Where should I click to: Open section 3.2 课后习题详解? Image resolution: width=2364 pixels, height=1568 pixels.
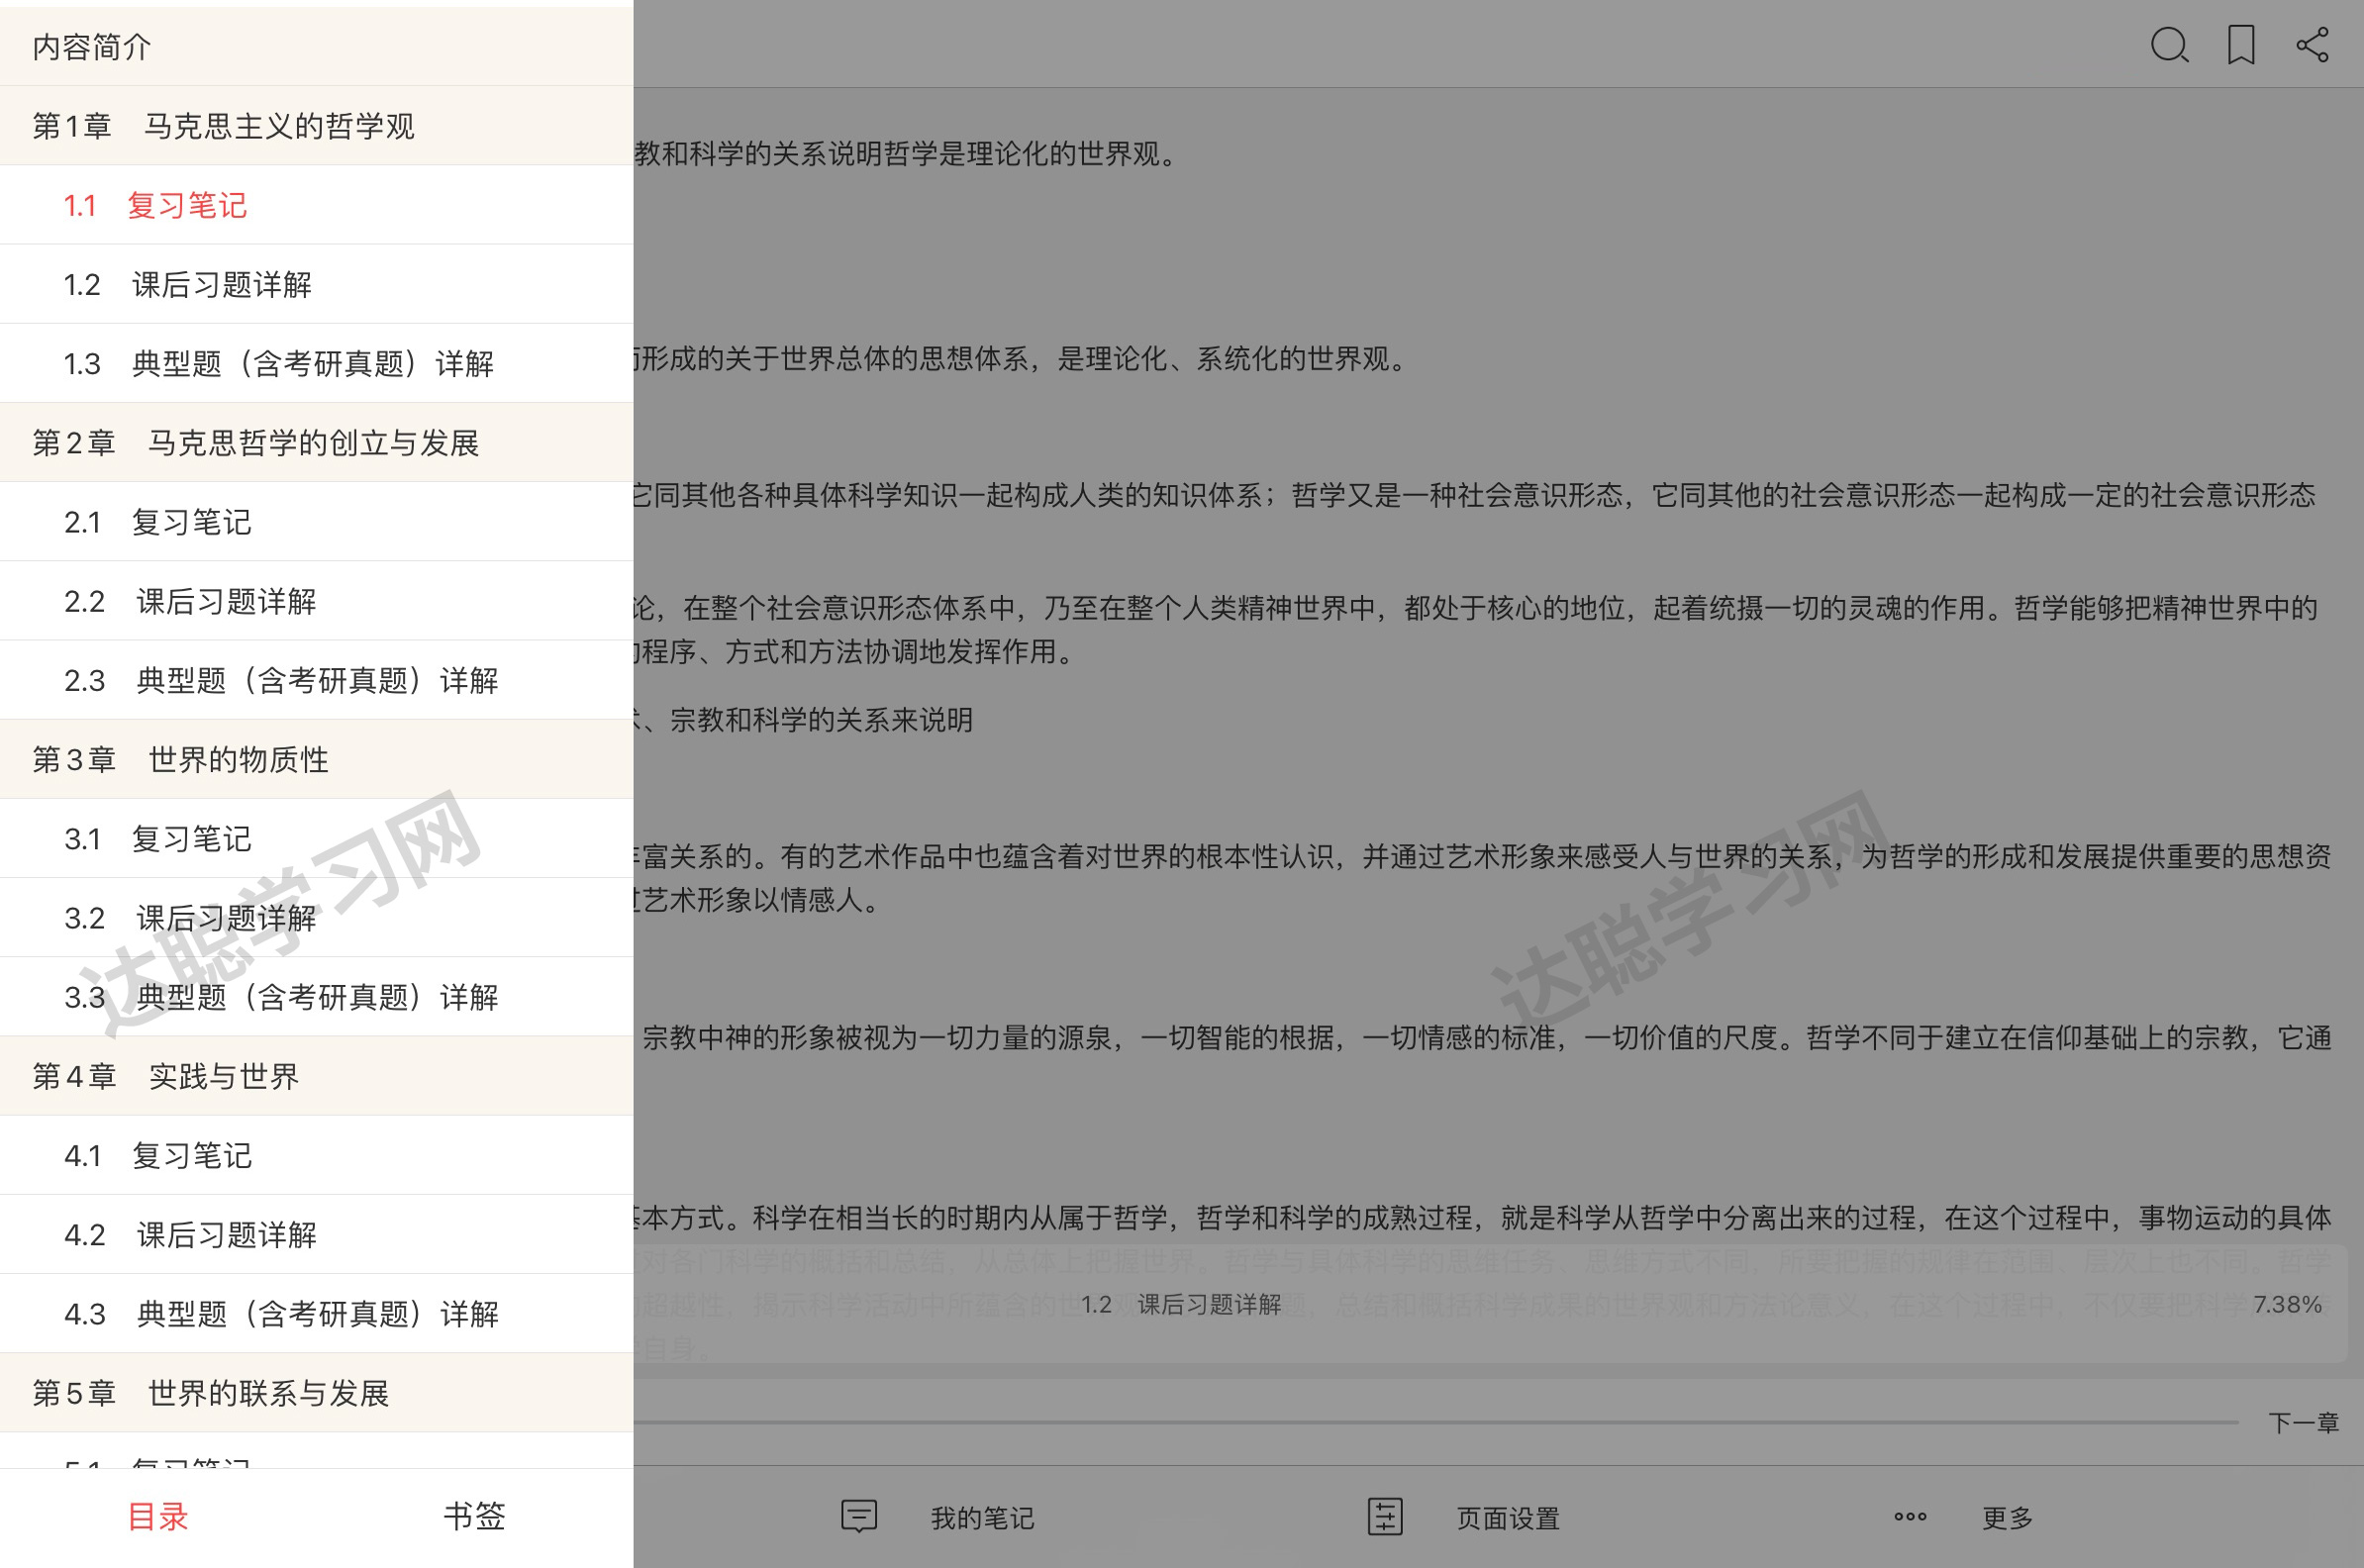[316, 917]
